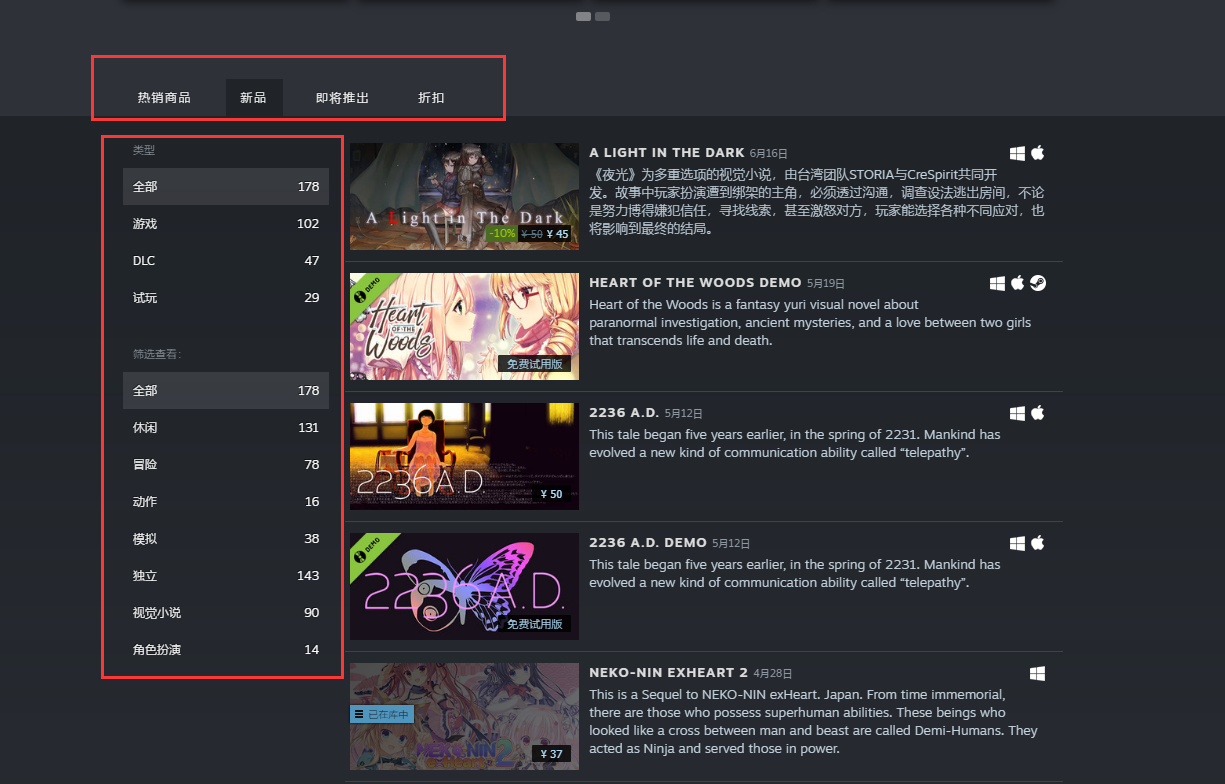Open Heart of the Woods Demo thumbnail
1225x784 pixels.
[x=464, y=326]
